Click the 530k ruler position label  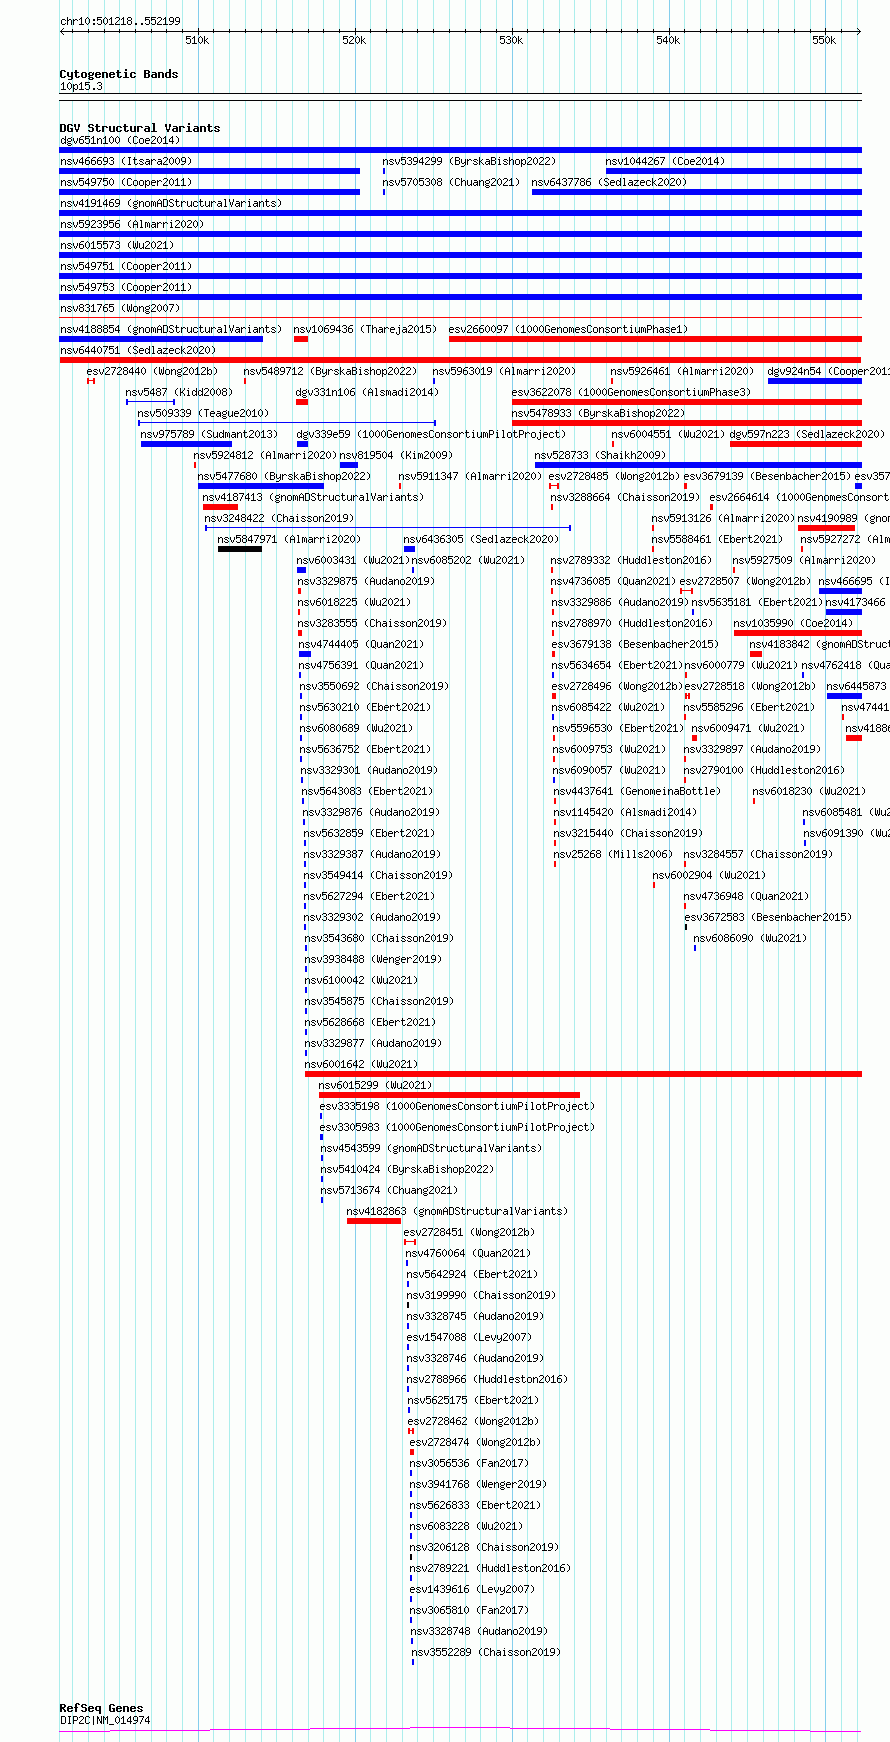pos(510,40)
